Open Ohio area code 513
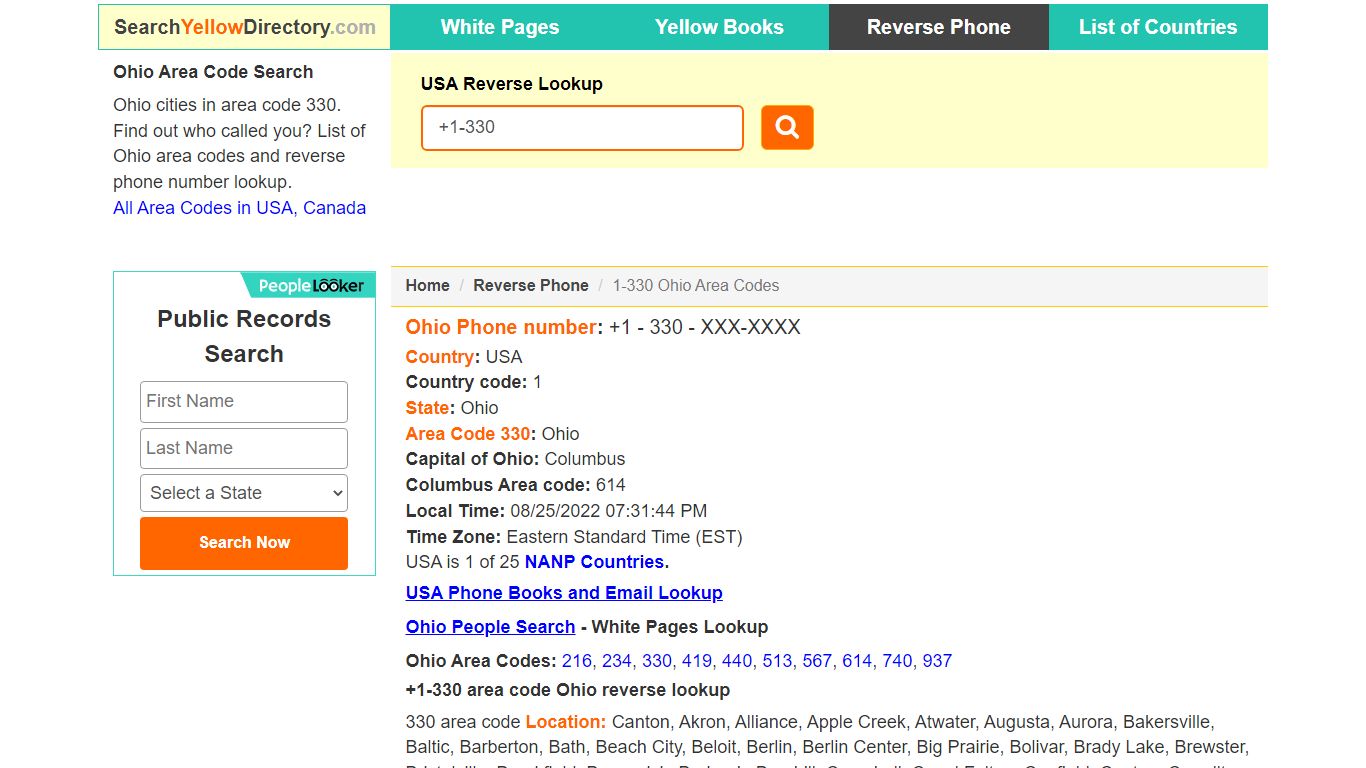1366x768 pixels. (x=777, y=661)
